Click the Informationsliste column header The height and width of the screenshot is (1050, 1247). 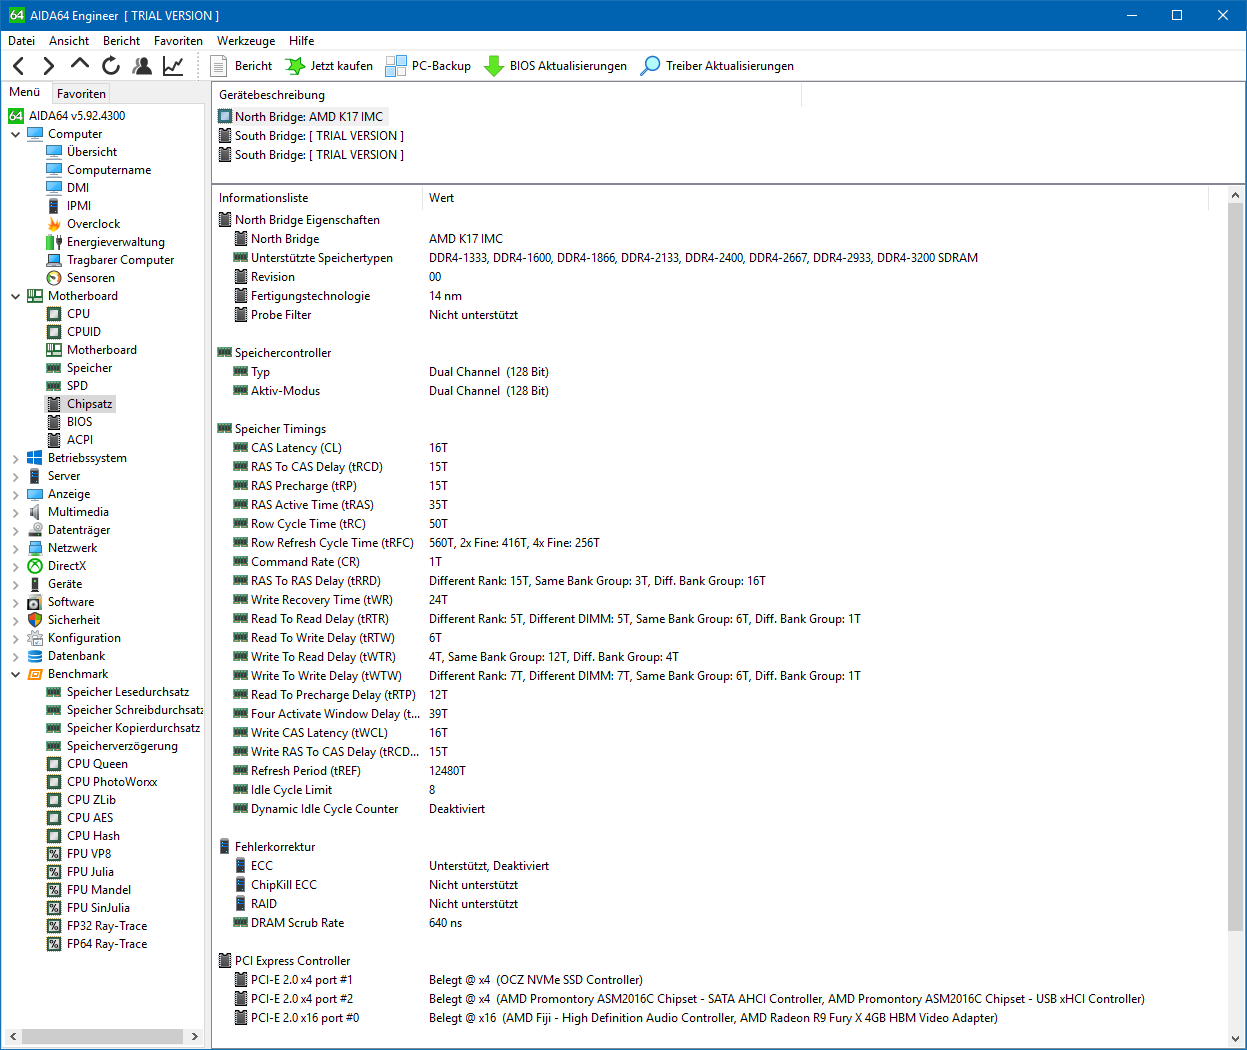[x=317, y=198]
